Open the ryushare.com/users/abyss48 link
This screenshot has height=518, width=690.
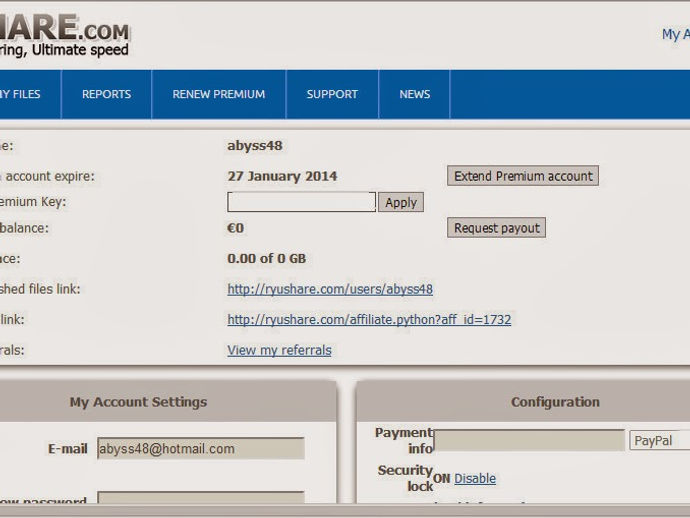[x=330, y=289]
